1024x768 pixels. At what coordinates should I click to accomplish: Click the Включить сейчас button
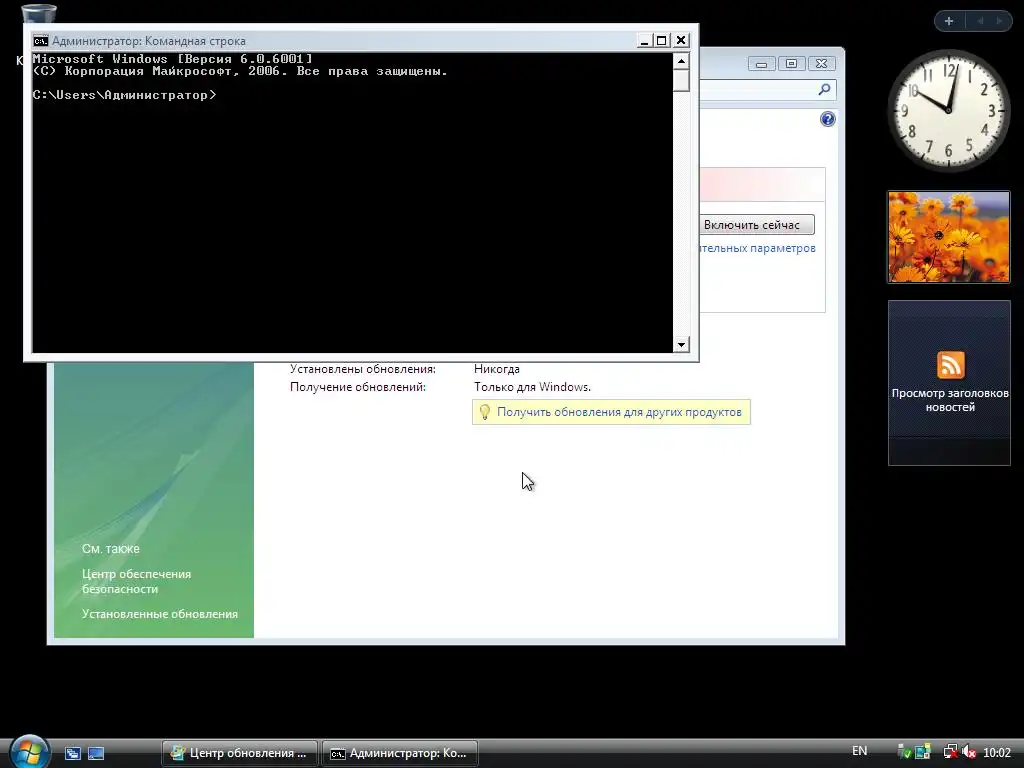pos(756,225)
